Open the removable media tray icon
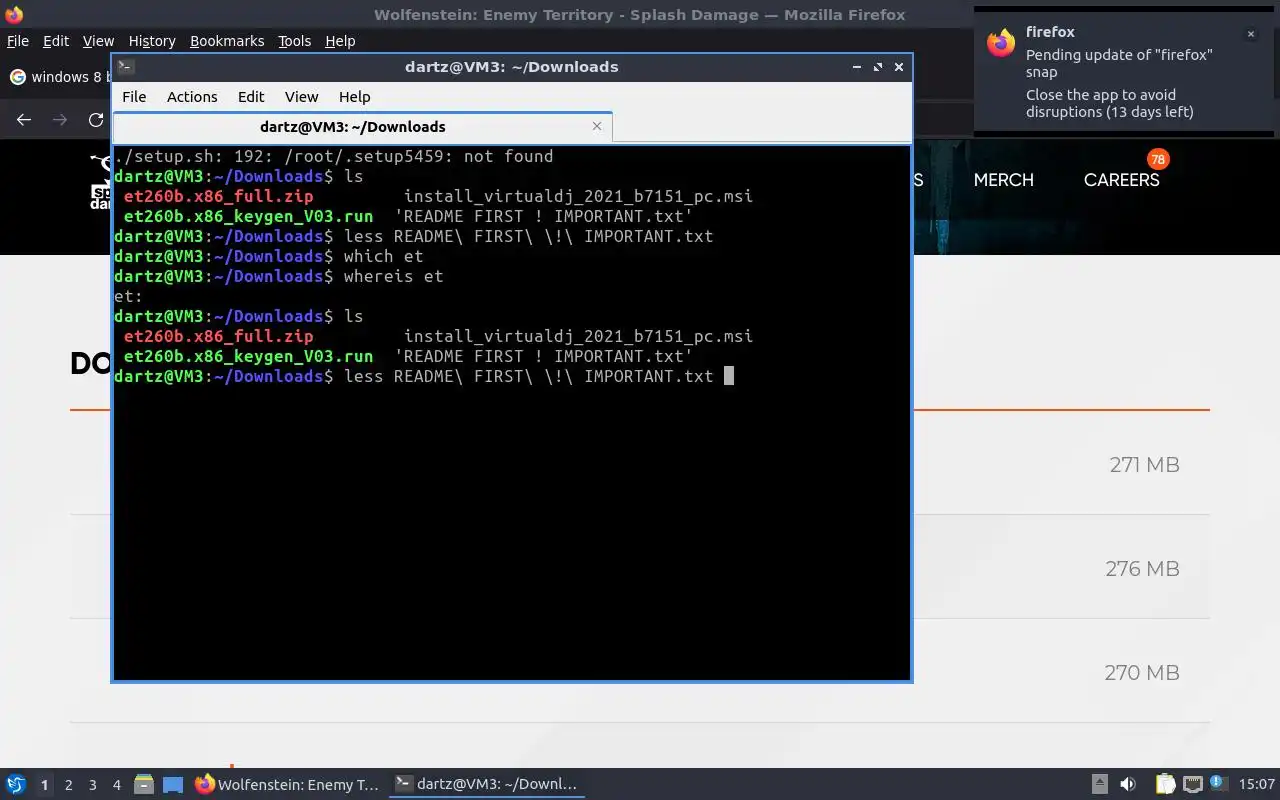Screen dimensions: 1280x800 pos(1099,785)
